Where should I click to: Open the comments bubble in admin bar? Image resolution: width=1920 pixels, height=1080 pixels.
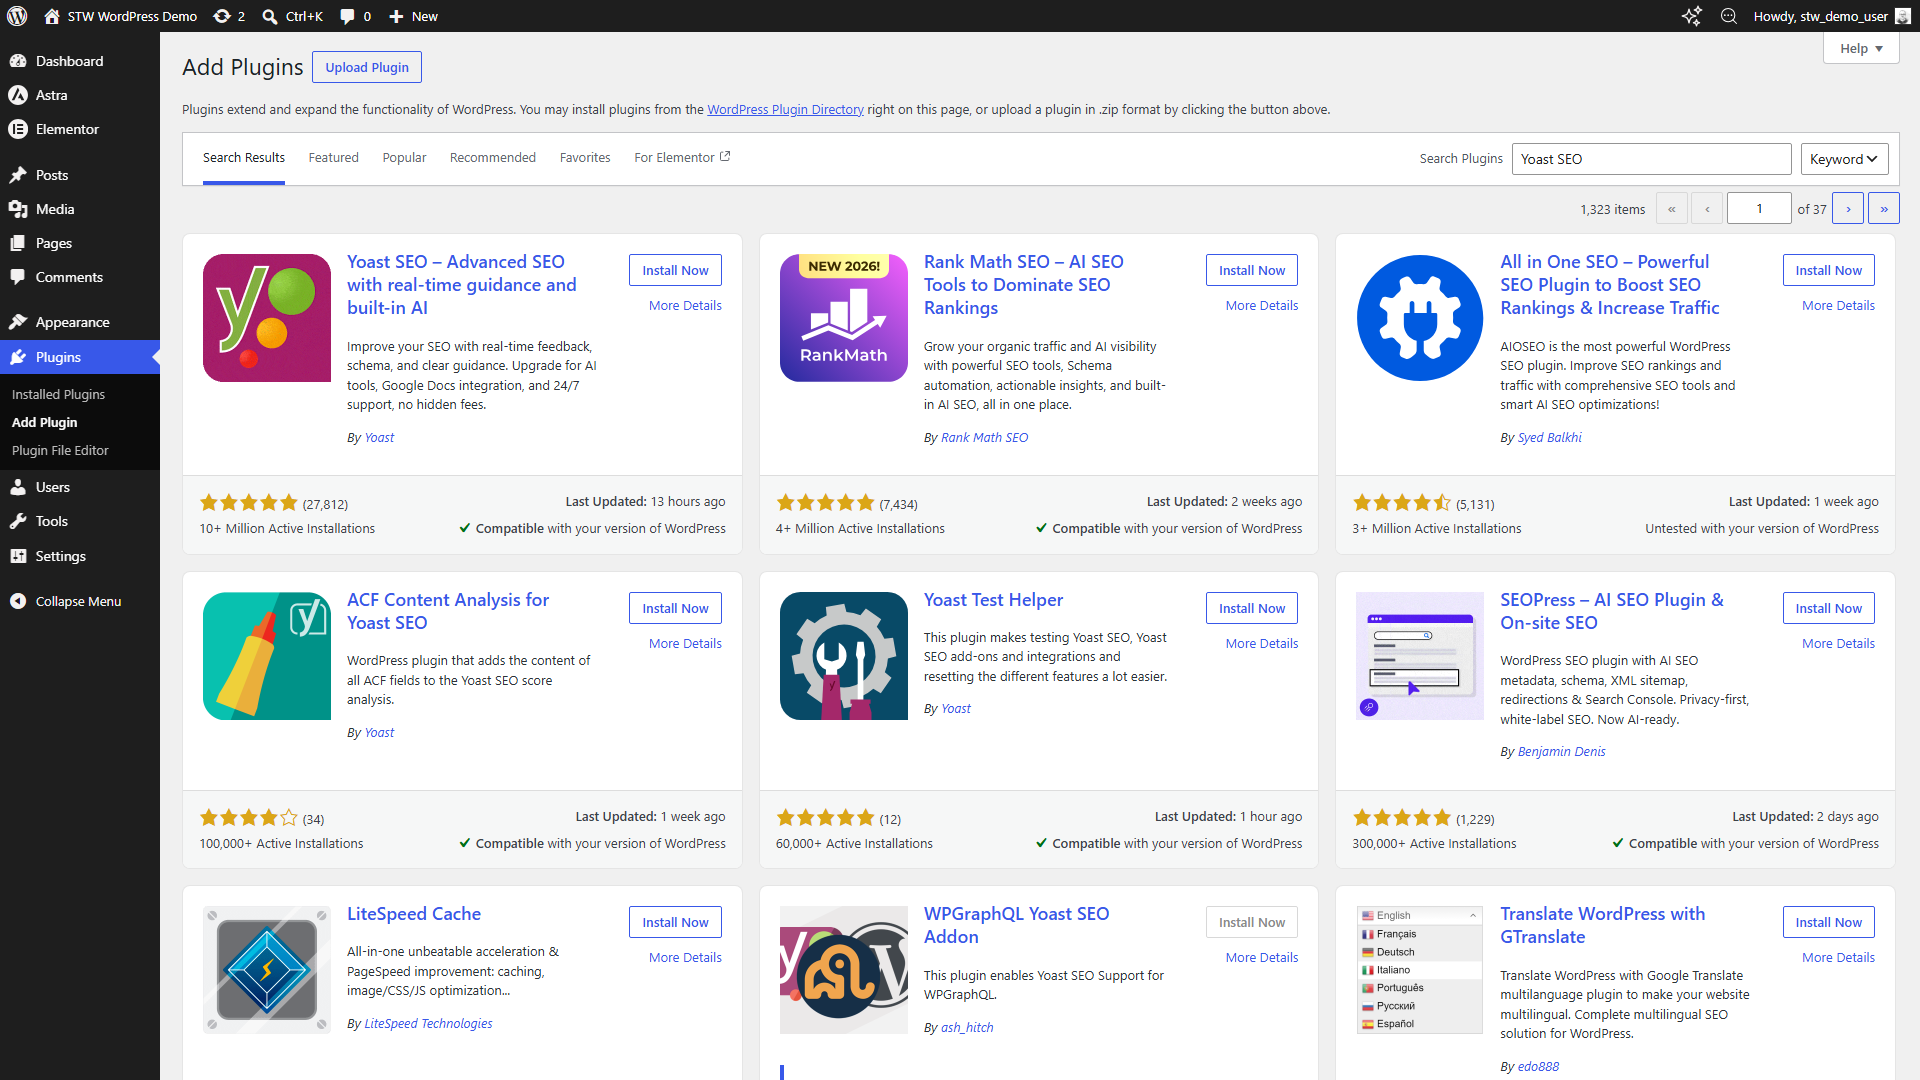(x=347, y=16)
